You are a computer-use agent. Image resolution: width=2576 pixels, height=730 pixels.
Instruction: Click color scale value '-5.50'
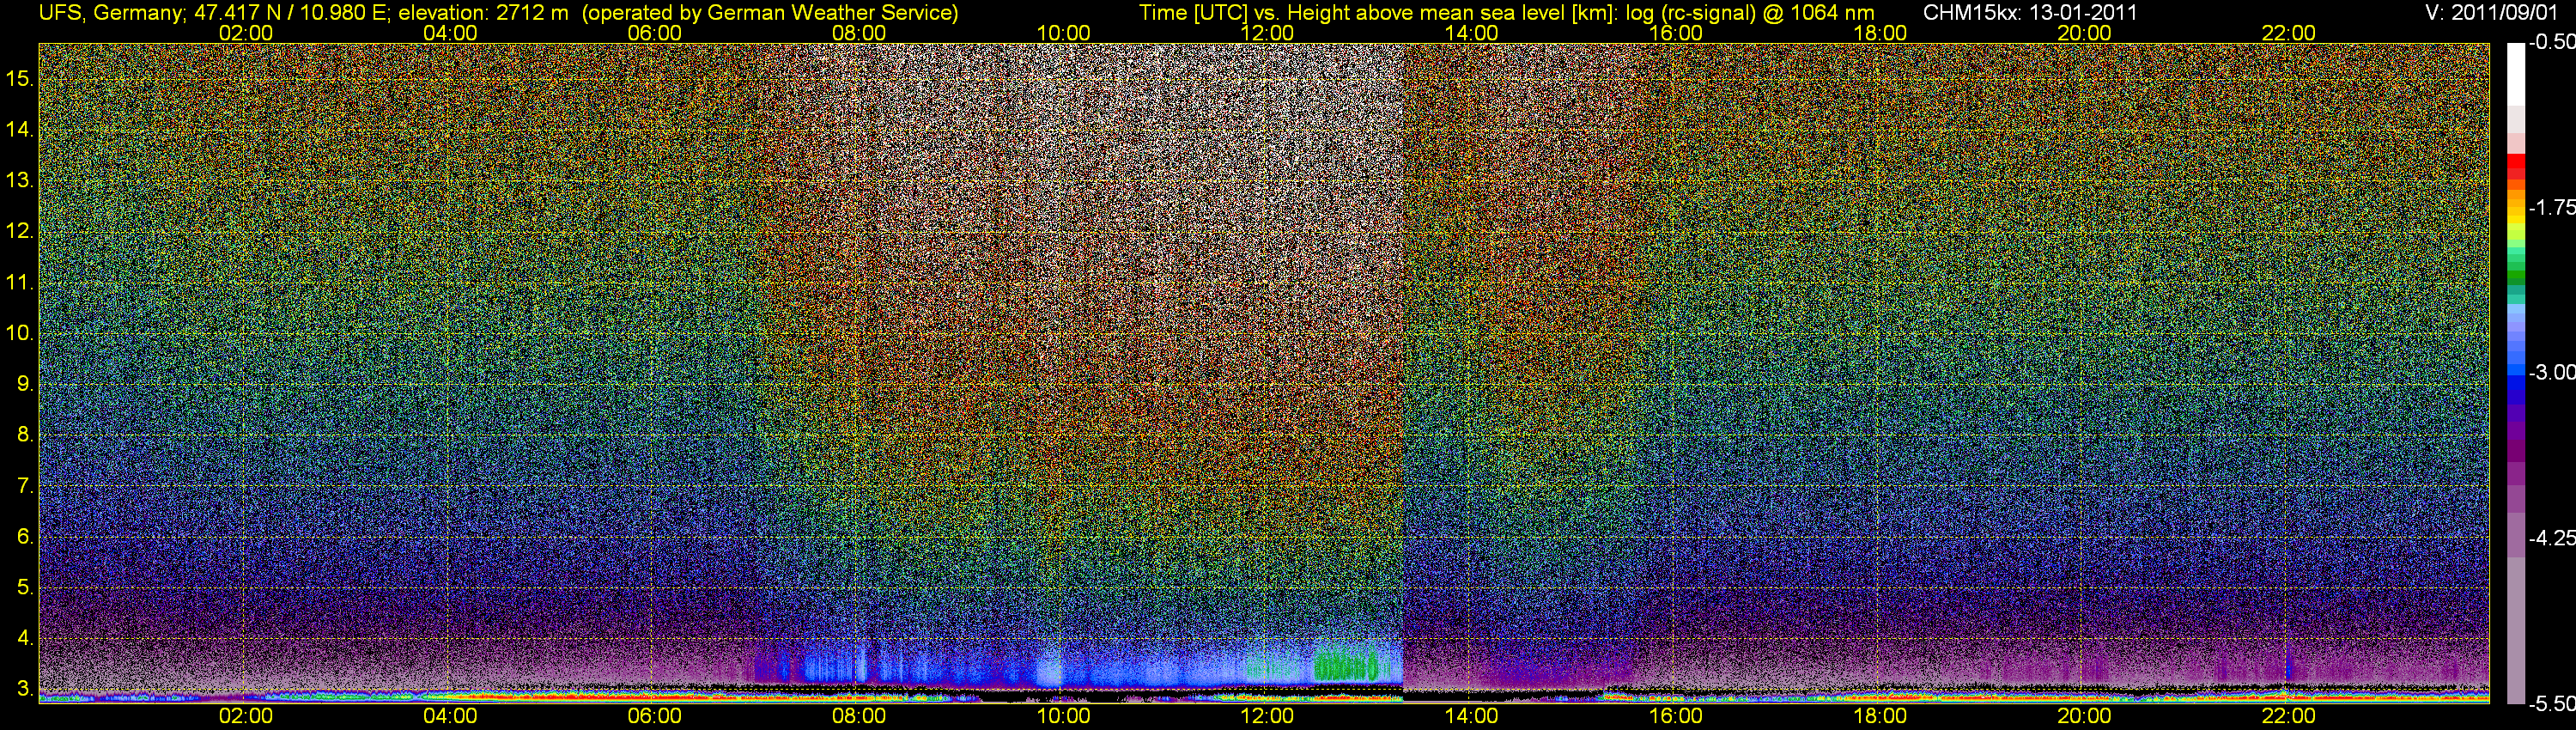(2551, 704)
